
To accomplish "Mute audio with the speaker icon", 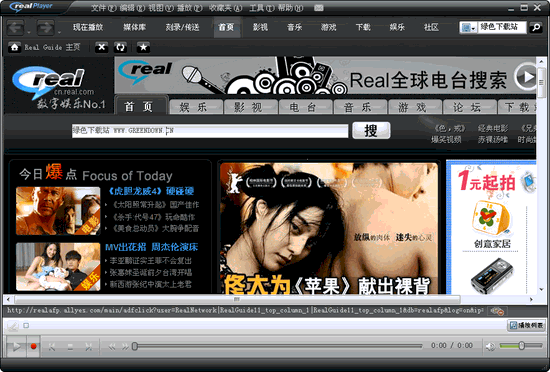I will click(490, 347).
